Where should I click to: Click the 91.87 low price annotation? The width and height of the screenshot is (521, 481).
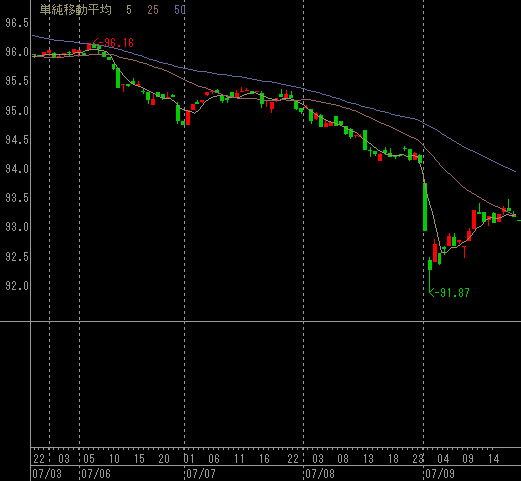pos(450,293)
